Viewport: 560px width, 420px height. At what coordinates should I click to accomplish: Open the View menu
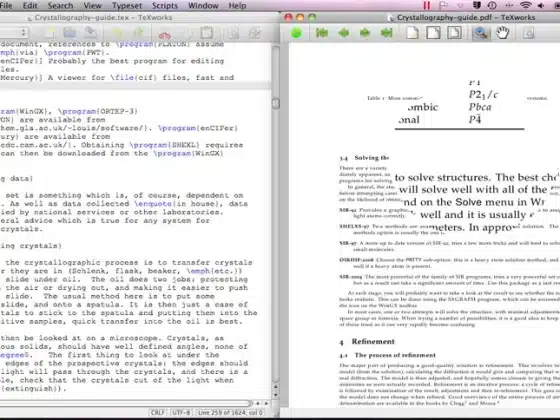pyautogui.click(x=92, y=6)
